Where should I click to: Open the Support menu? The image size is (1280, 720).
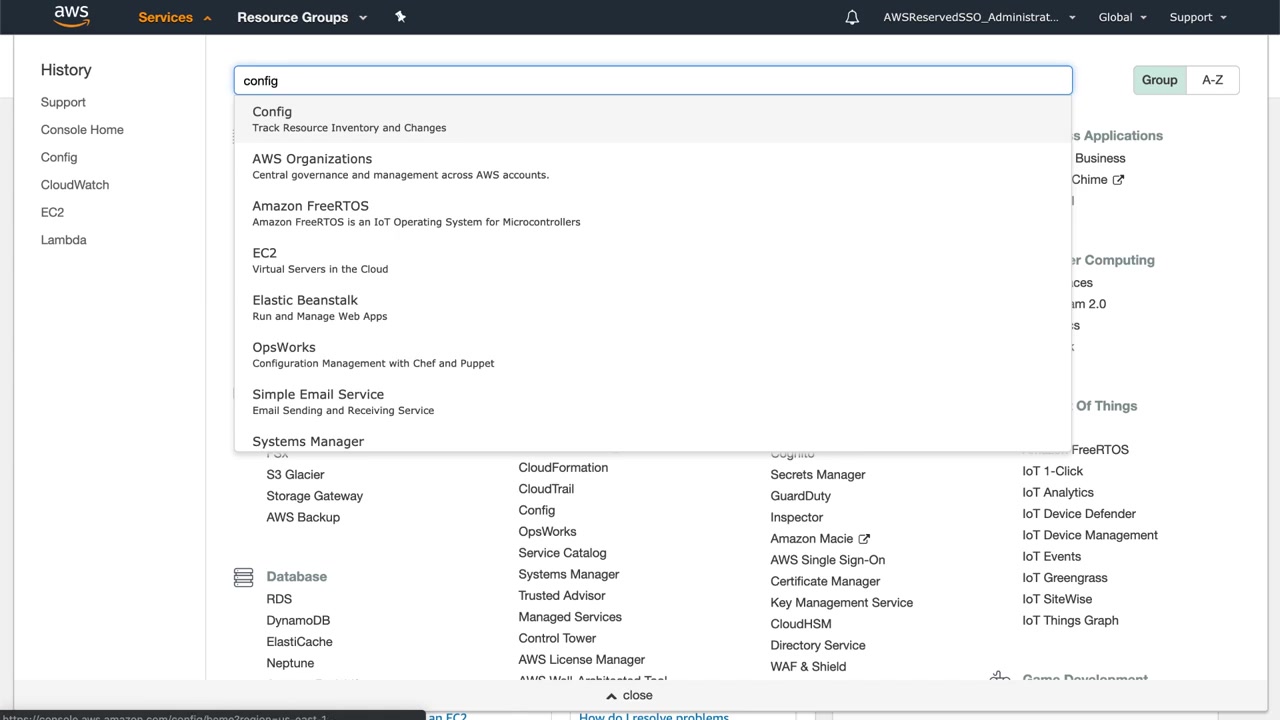tap(1197, 17)
